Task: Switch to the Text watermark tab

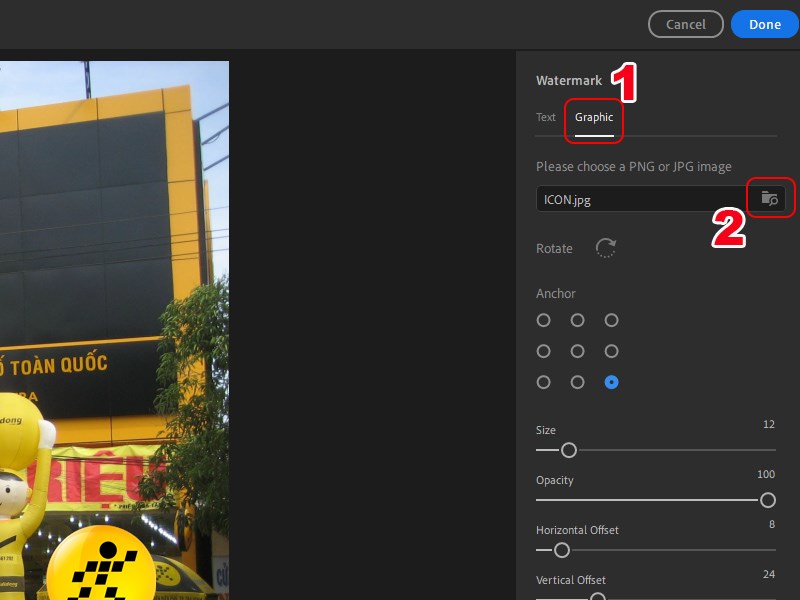Action: (546, 117)
